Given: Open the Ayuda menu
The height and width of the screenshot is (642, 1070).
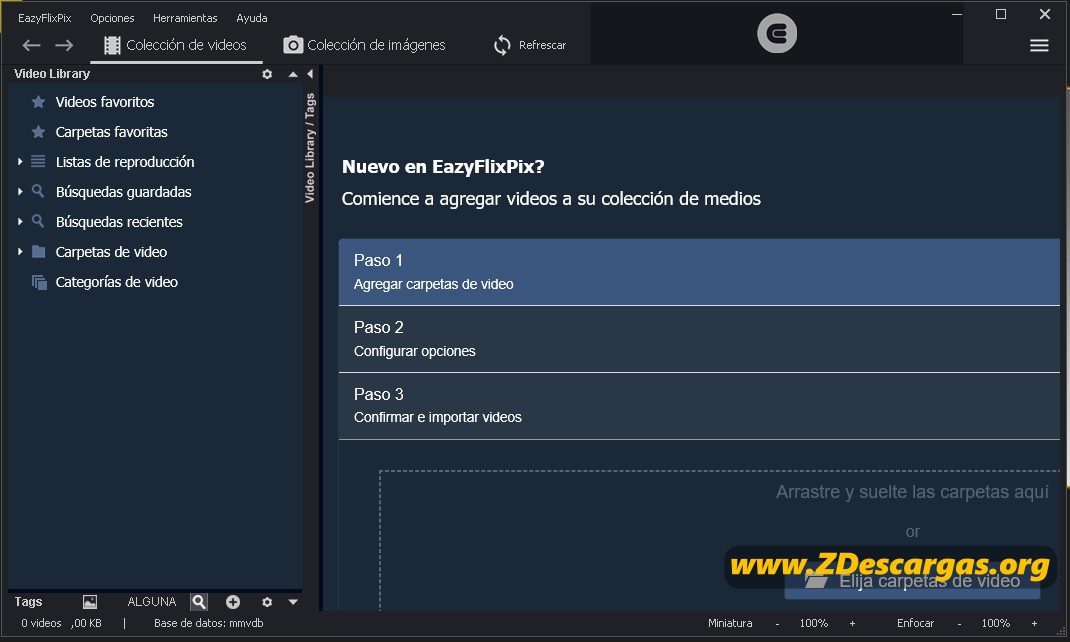Looking at the screenshot, I should [252, 18].
